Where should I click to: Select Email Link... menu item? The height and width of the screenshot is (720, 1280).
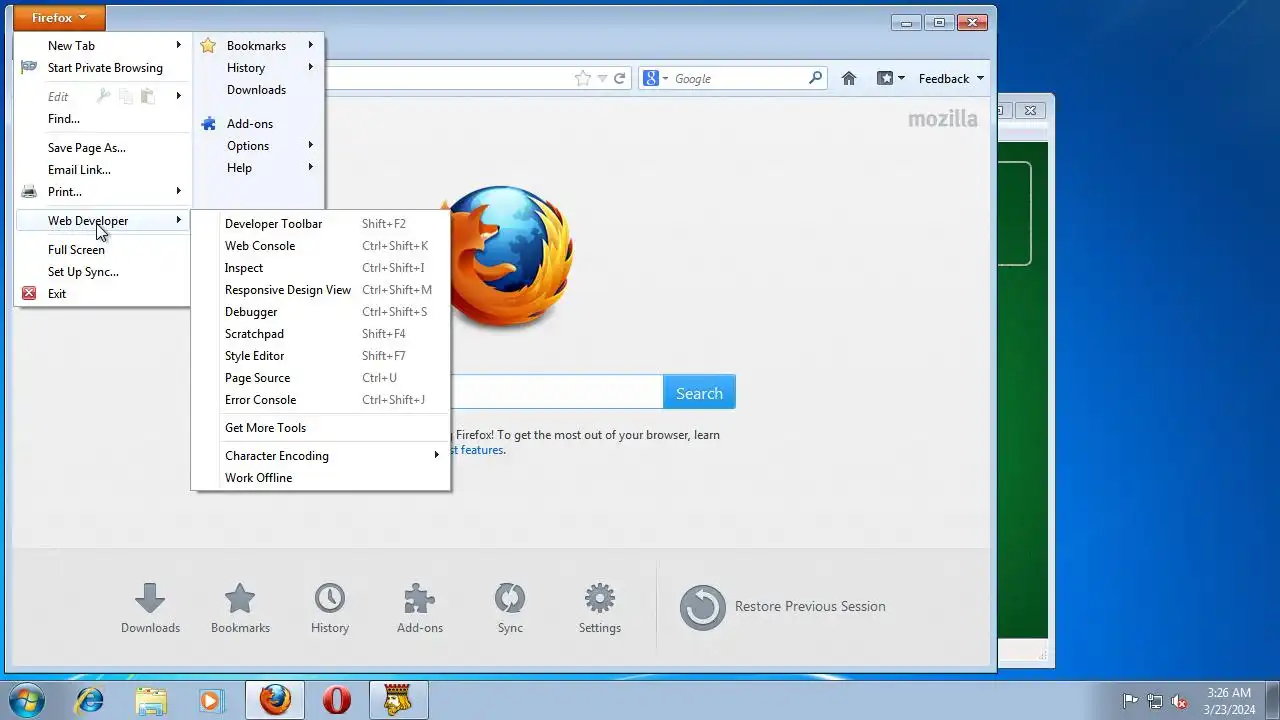[x=102, y=170]
